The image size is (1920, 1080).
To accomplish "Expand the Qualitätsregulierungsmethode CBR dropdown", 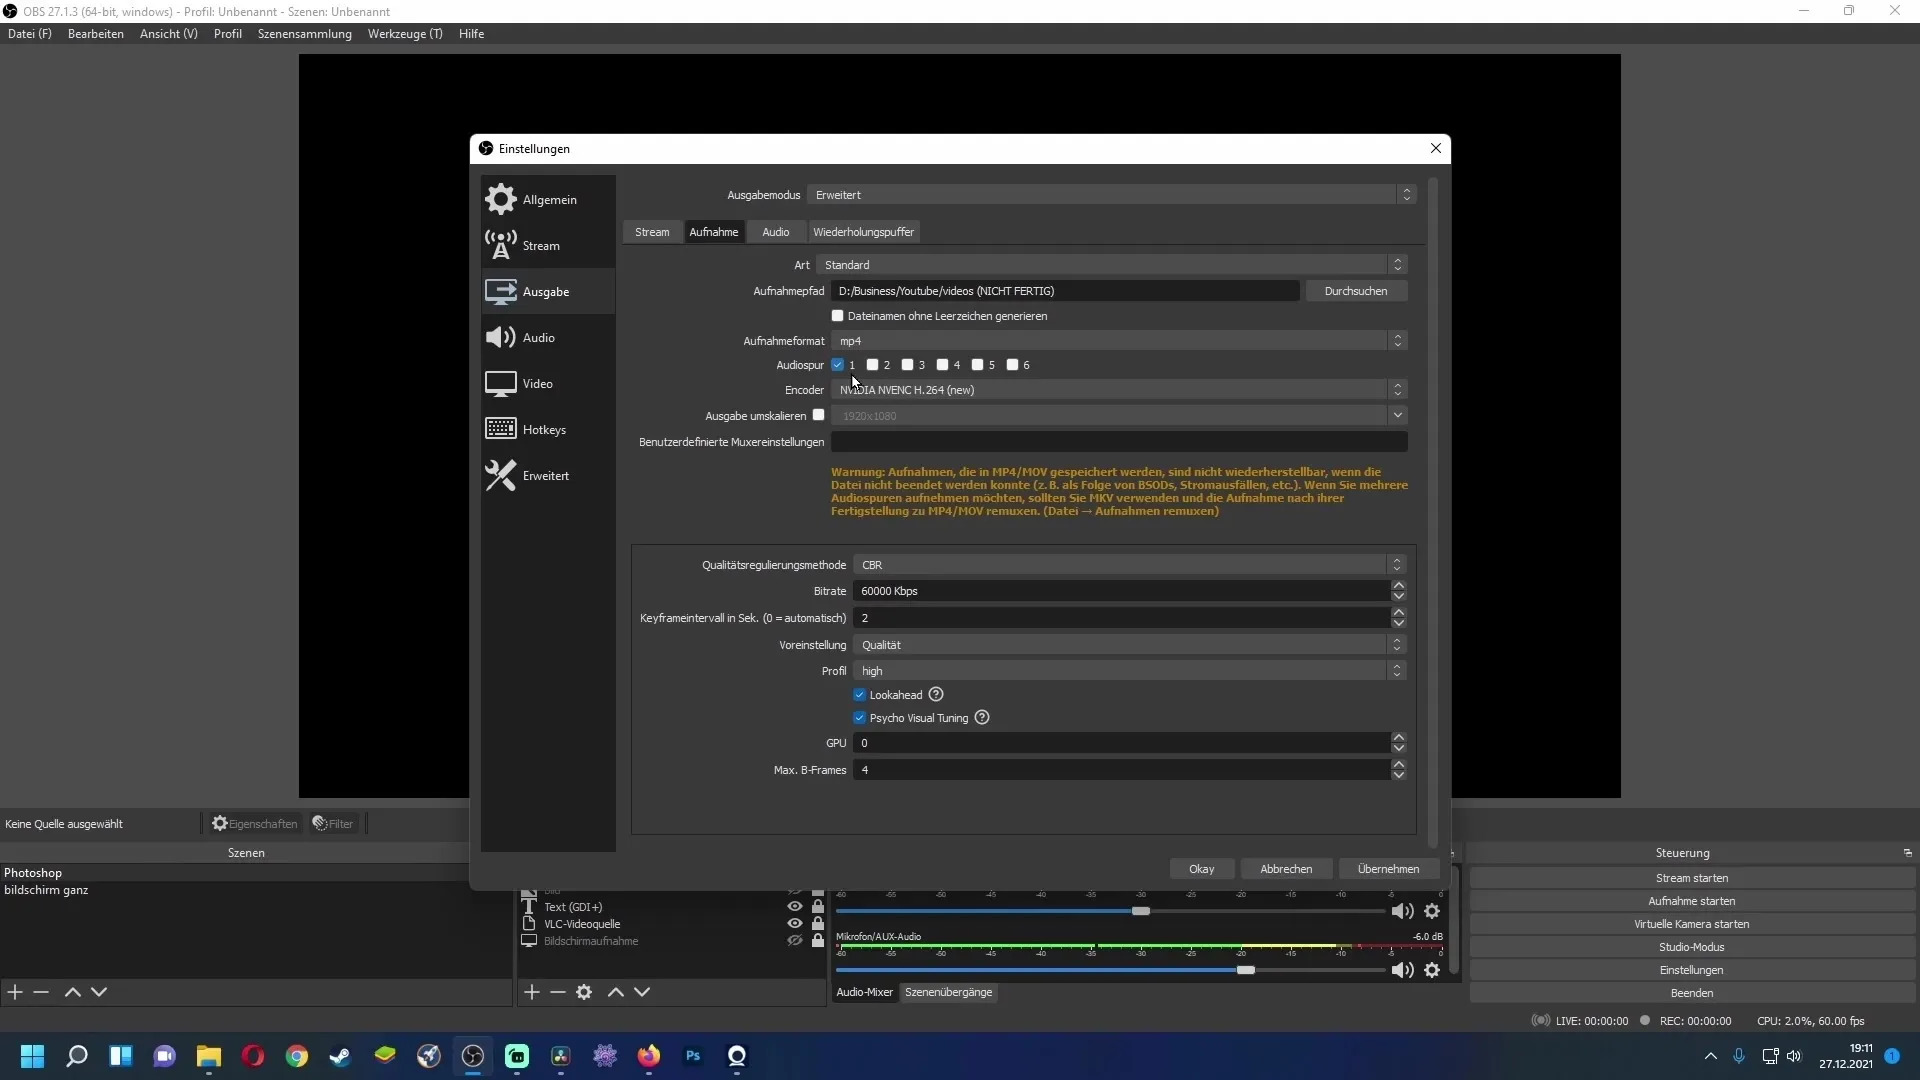I will 1396,564.
